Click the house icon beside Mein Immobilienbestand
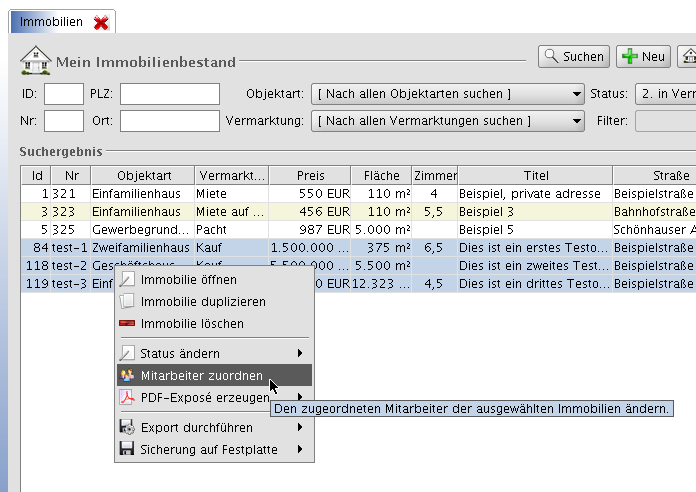The height and width of the screenshot is (492, 696). (x=35, y=59)
